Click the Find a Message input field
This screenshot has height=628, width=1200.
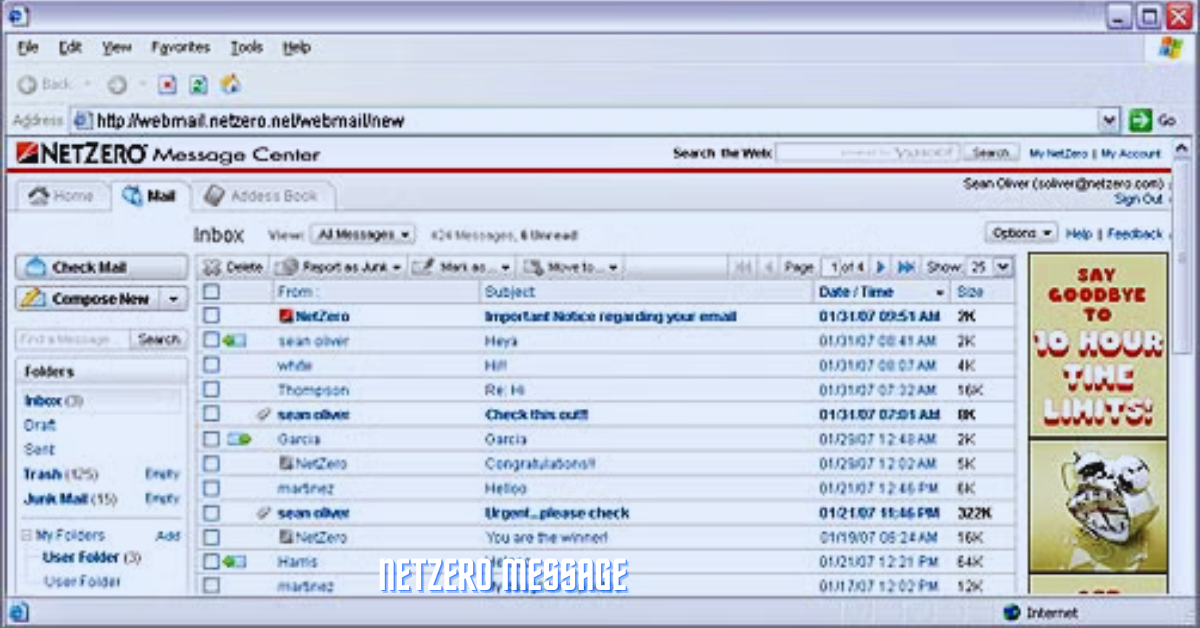click(73, 340)
